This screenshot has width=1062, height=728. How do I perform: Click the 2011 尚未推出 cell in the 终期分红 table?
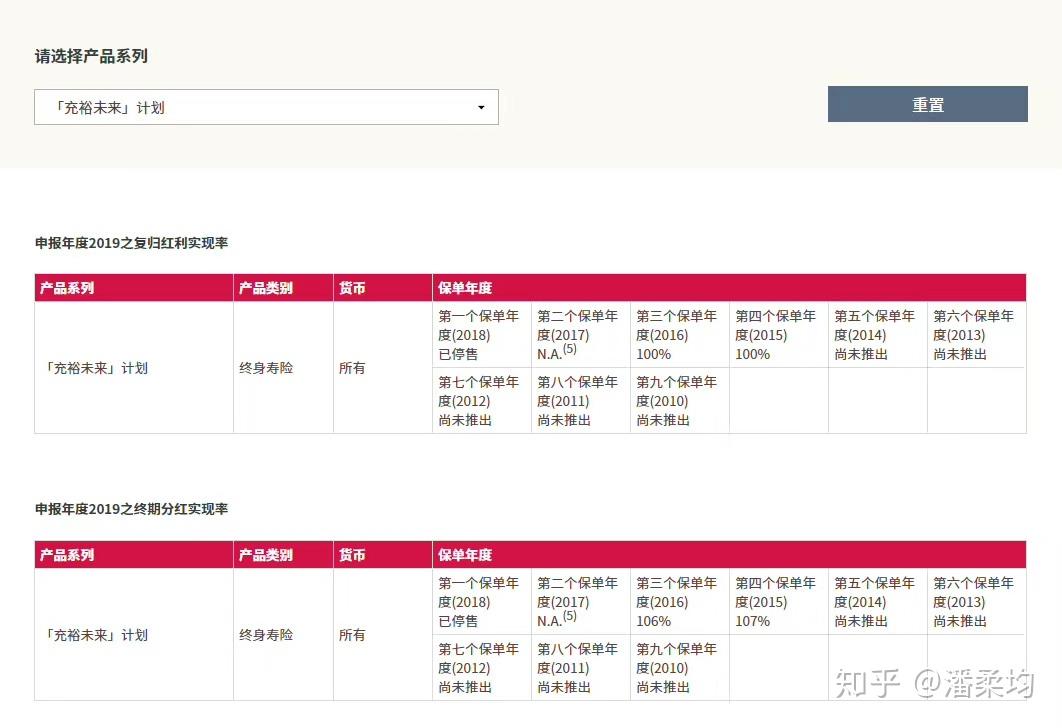[580, 668]
